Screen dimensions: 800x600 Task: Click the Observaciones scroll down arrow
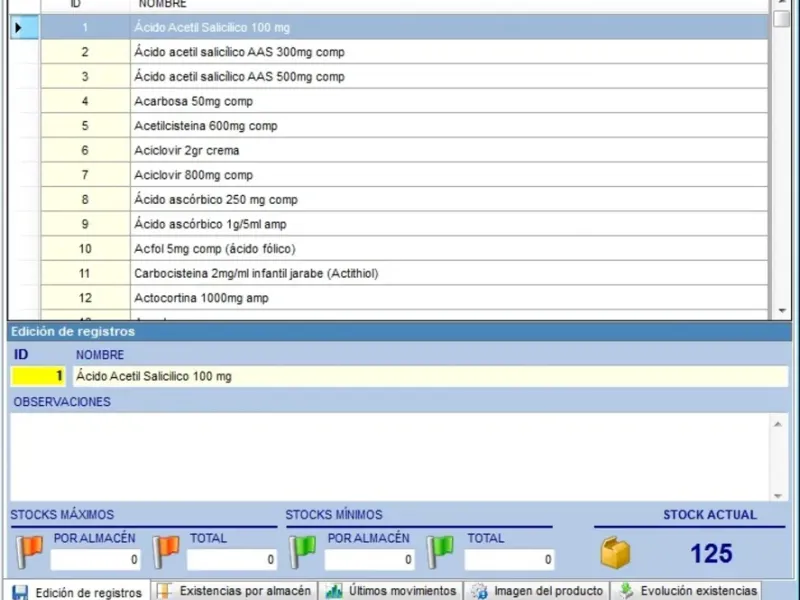(x=778, y=495)
